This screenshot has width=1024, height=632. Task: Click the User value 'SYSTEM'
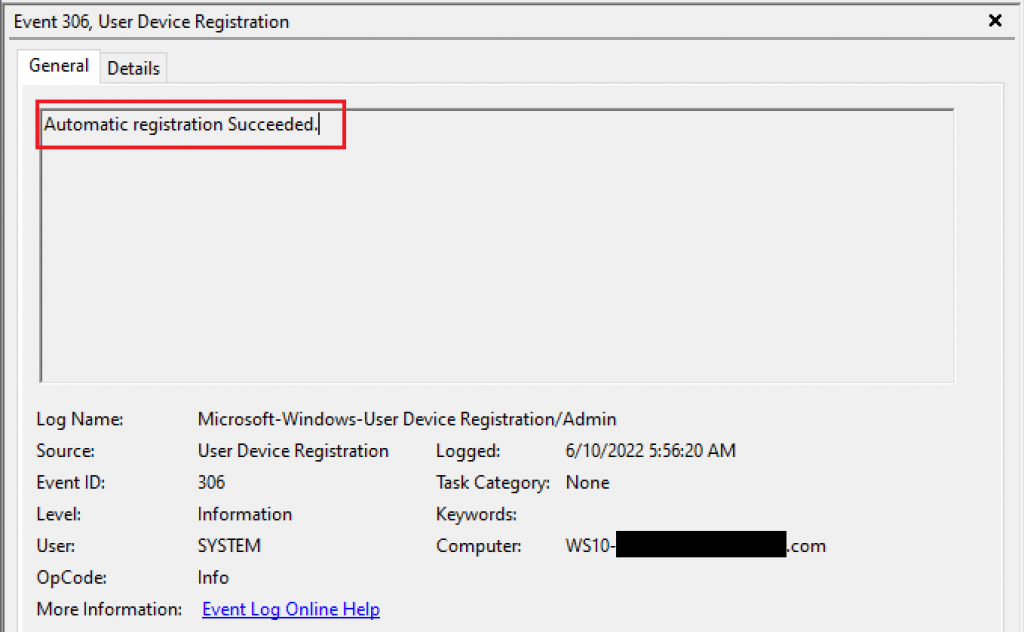pyautogui.click(x=229, y=546)
